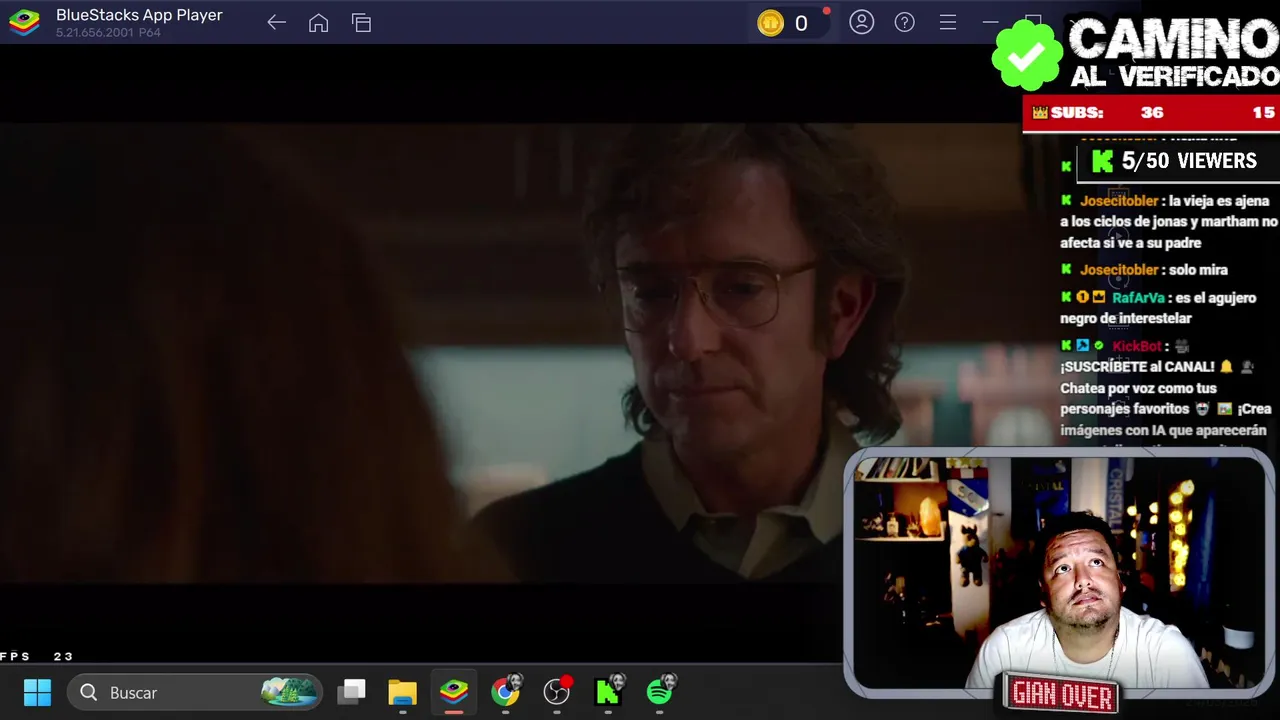The width and height of the screenshot is (1280, 720).
Task: Click the BlueStacks logo icon
Action: pos(24,22)
